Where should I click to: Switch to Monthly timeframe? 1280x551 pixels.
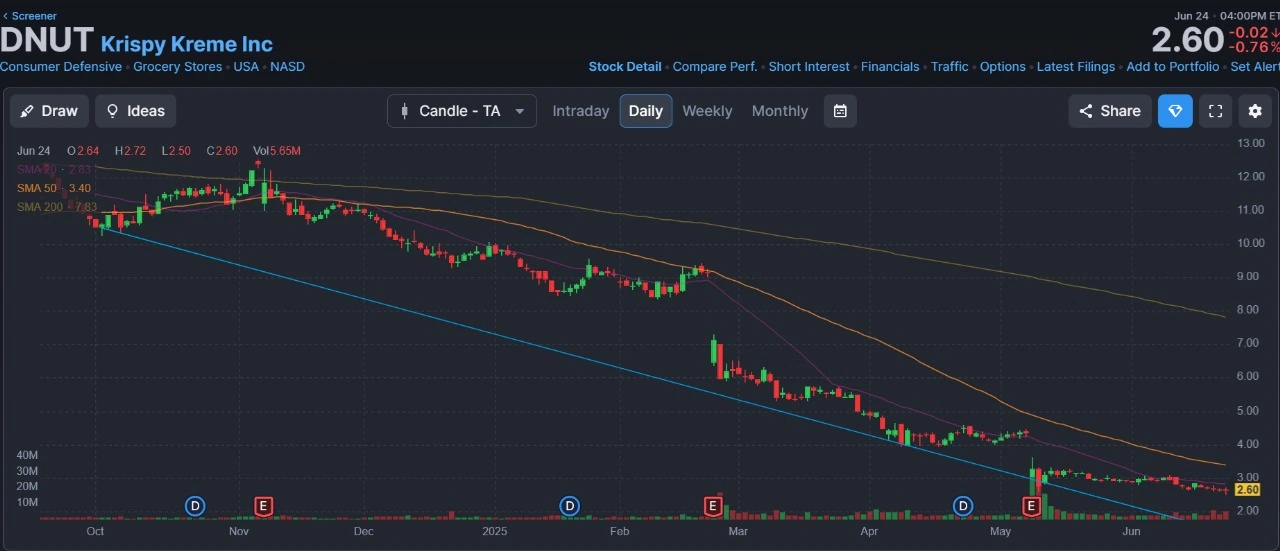(x=780, y=111)
